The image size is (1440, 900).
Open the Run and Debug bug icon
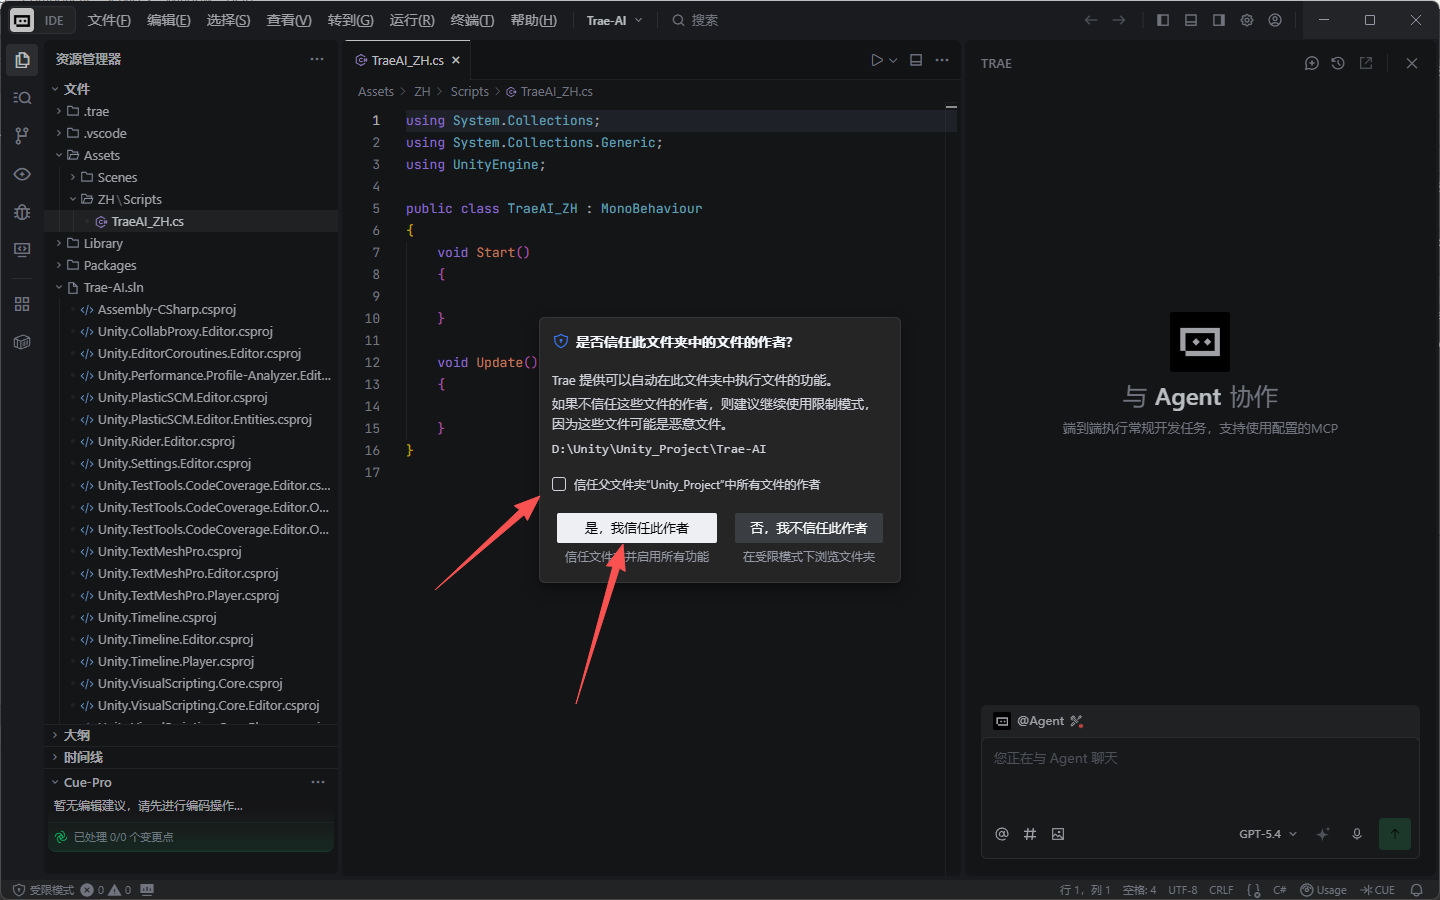coord(22,212)
